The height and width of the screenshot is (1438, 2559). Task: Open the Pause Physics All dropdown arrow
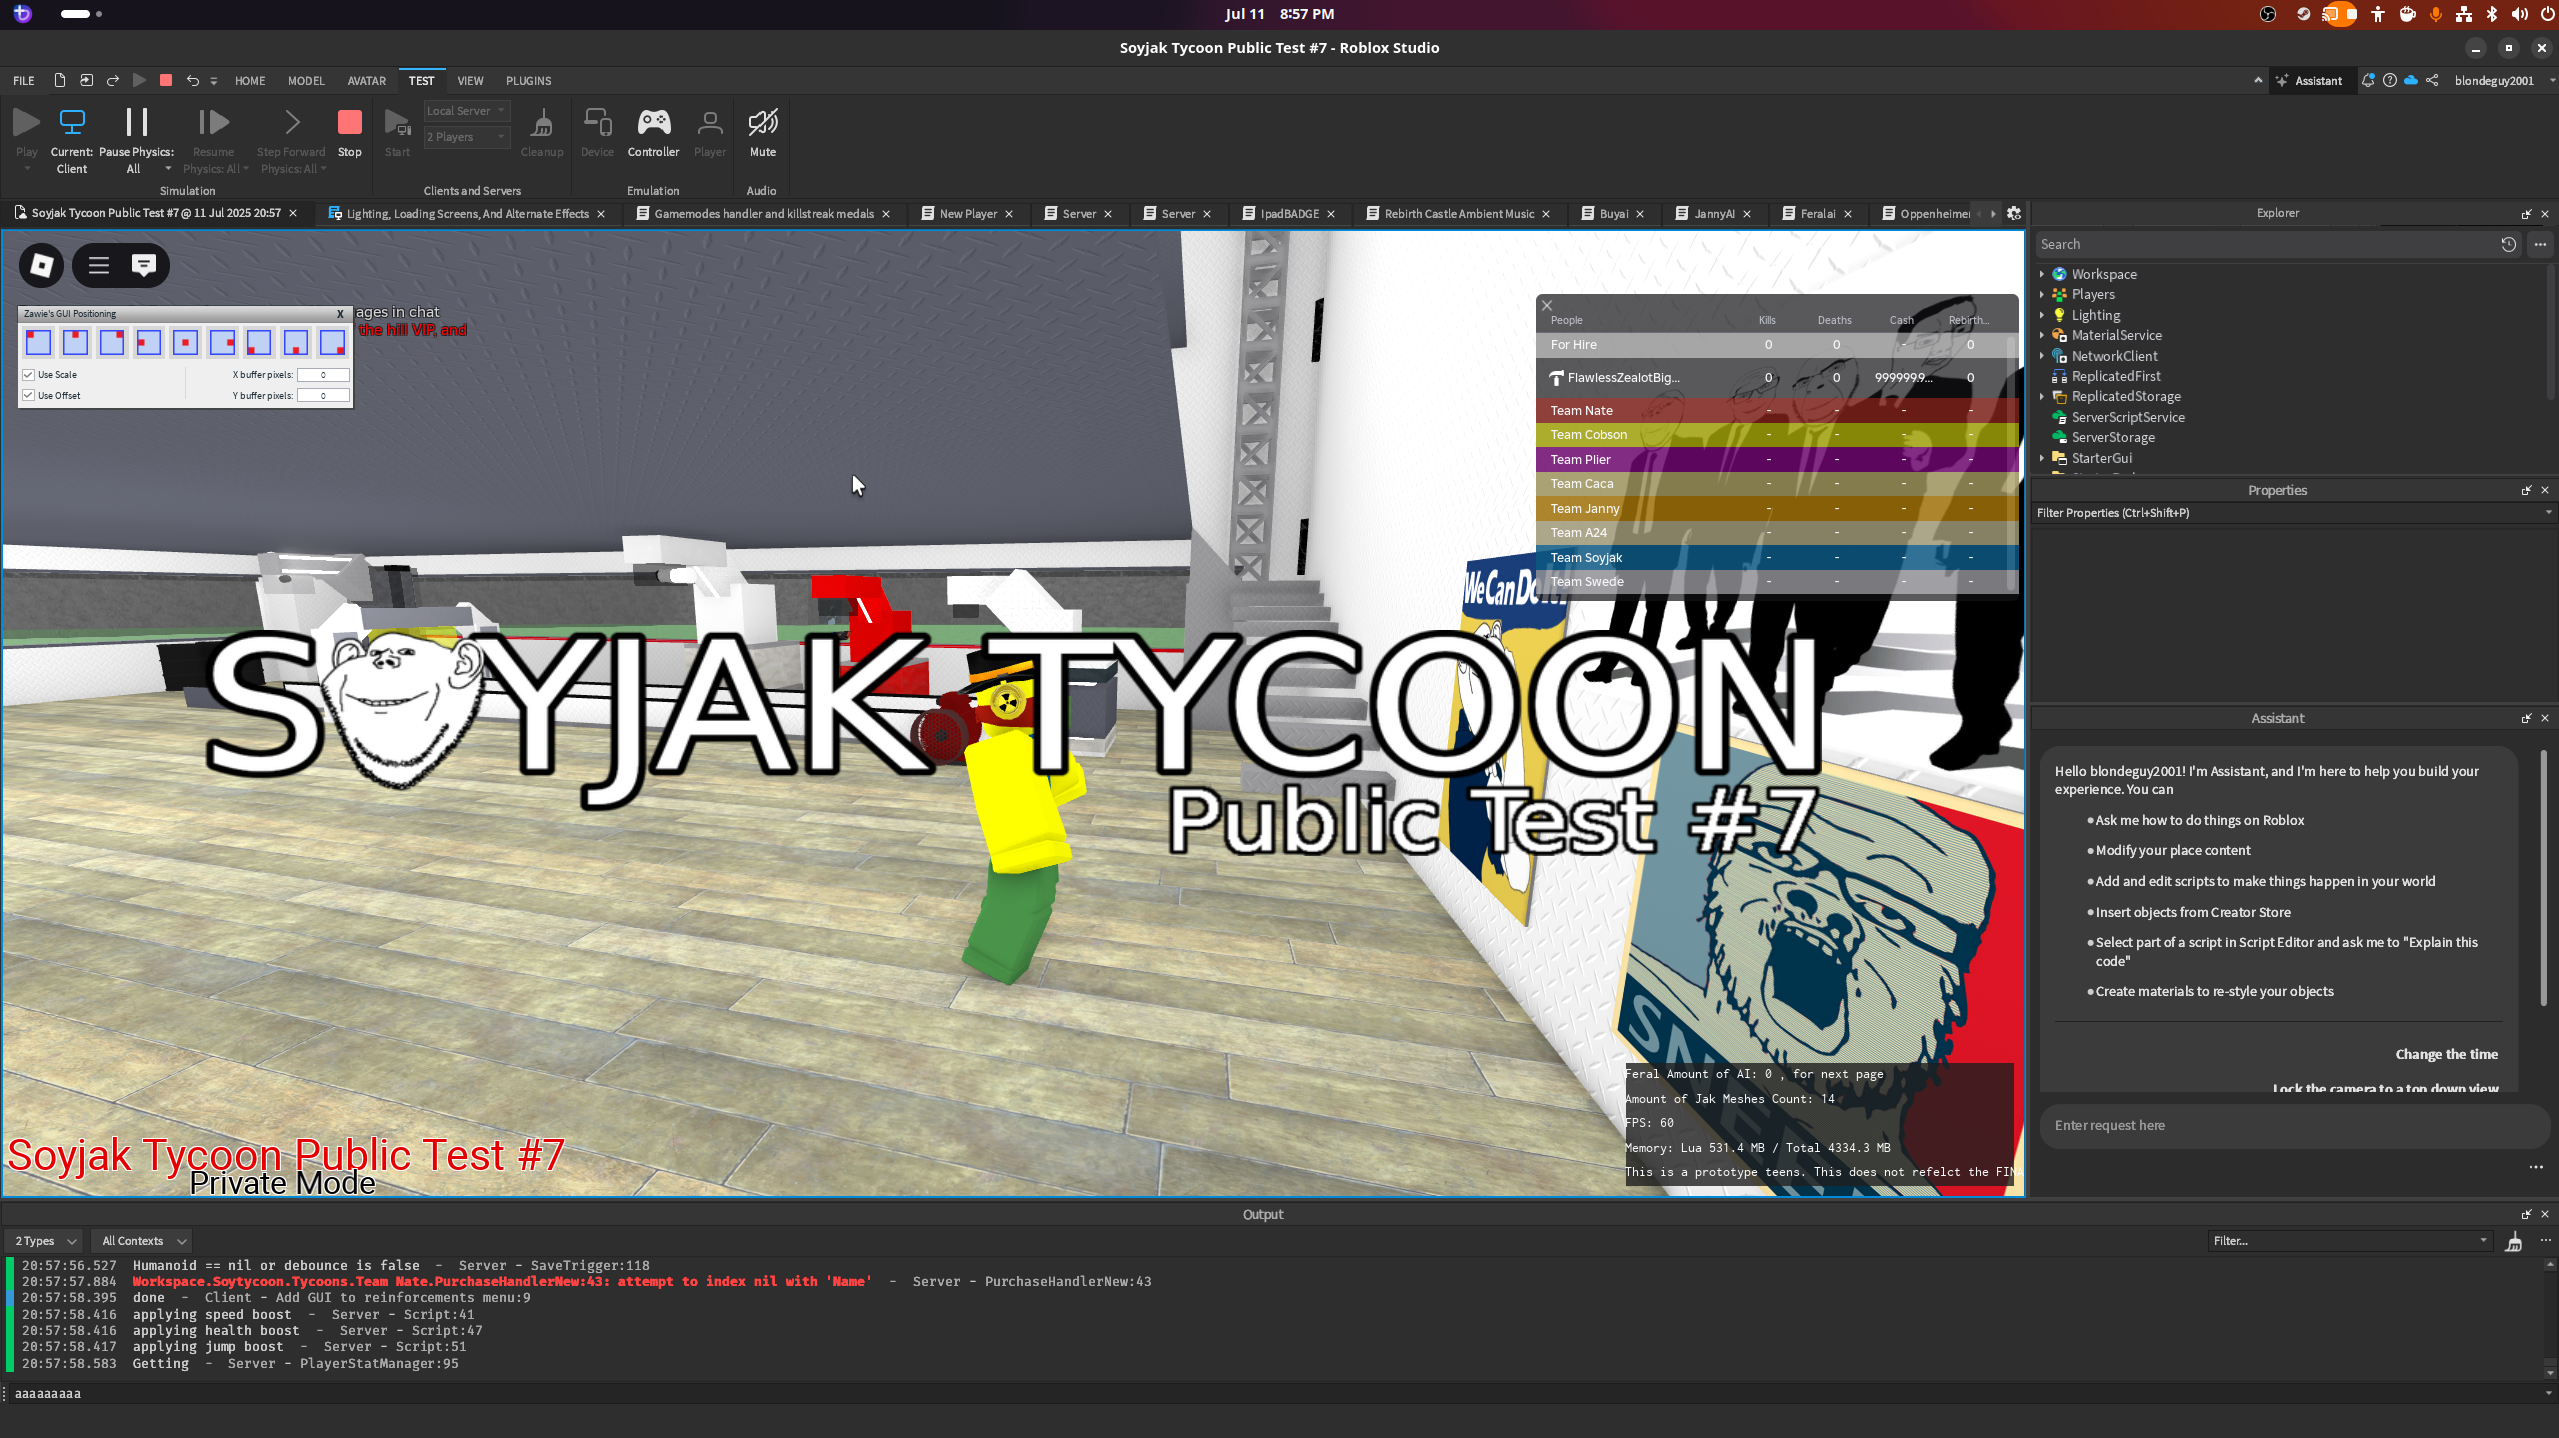168,169
